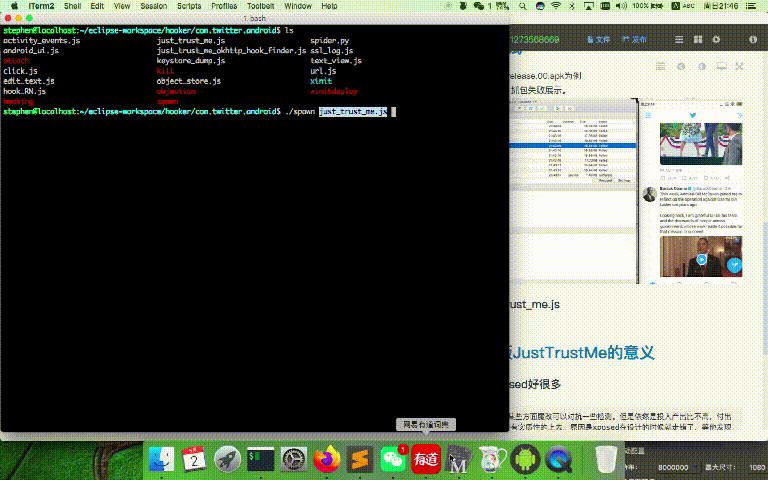Click the monitor icon in preview bar
The image size is (768, 480).
click(721, 66)
